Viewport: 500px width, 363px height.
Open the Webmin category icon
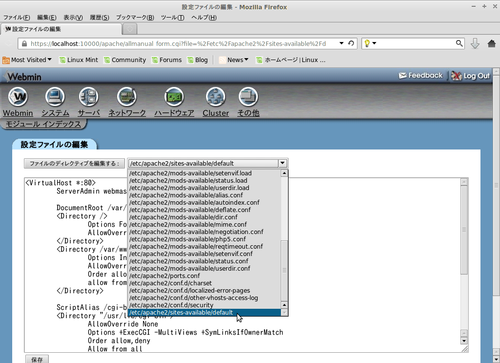click(x=18, y=97)
